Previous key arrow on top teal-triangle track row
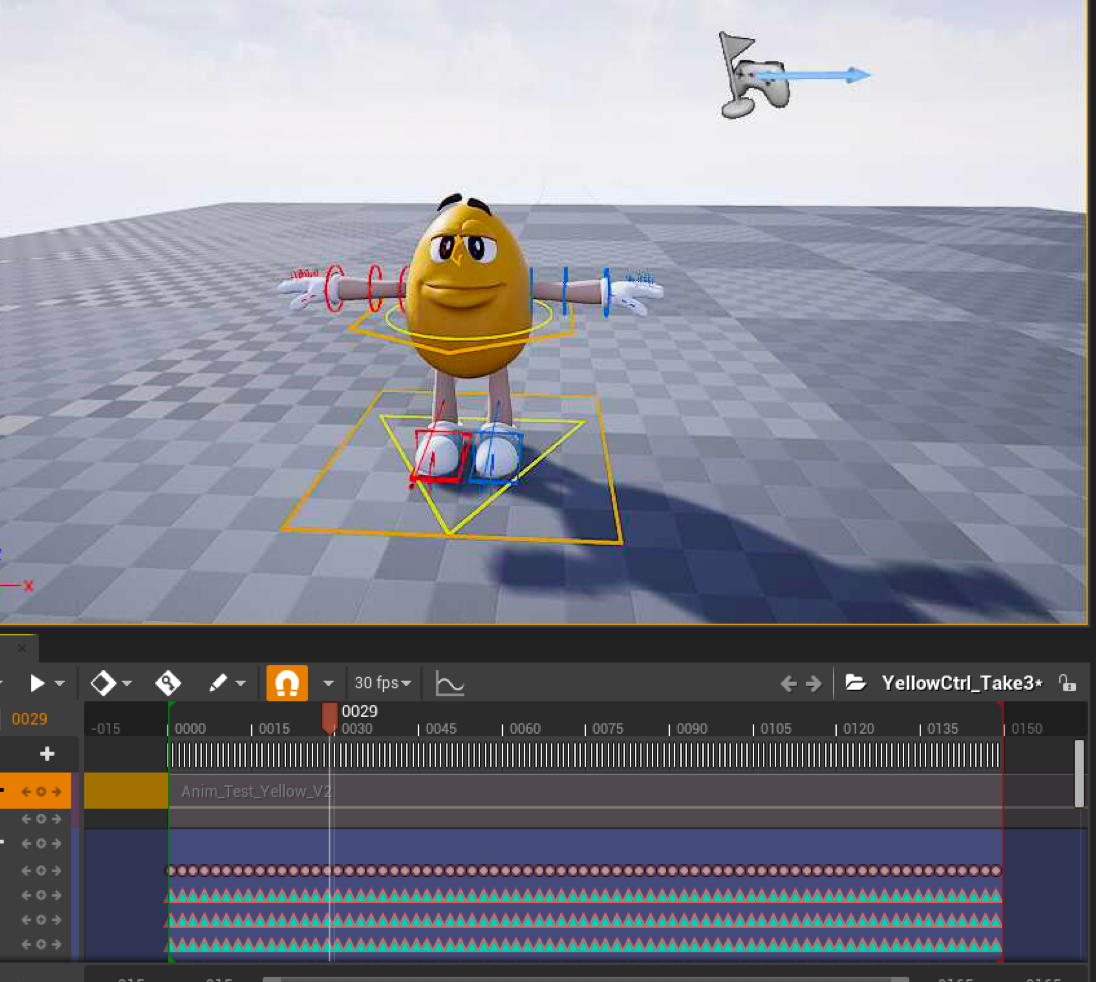Screen dimensions: 1096x982 pyautogui.click(x=27, y=895)
